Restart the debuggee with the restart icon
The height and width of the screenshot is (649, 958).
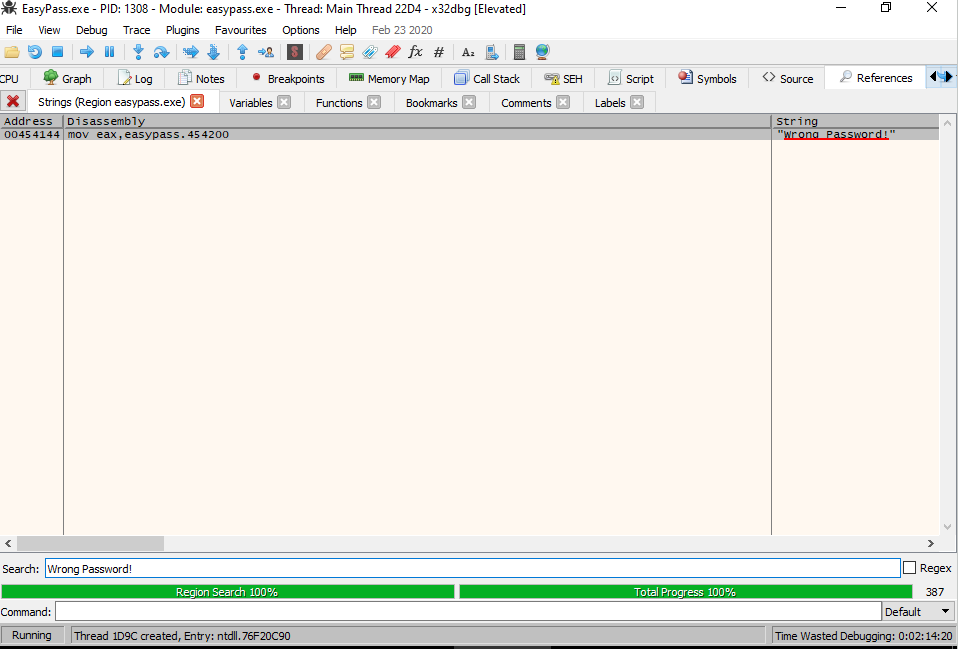coord(35,52)
